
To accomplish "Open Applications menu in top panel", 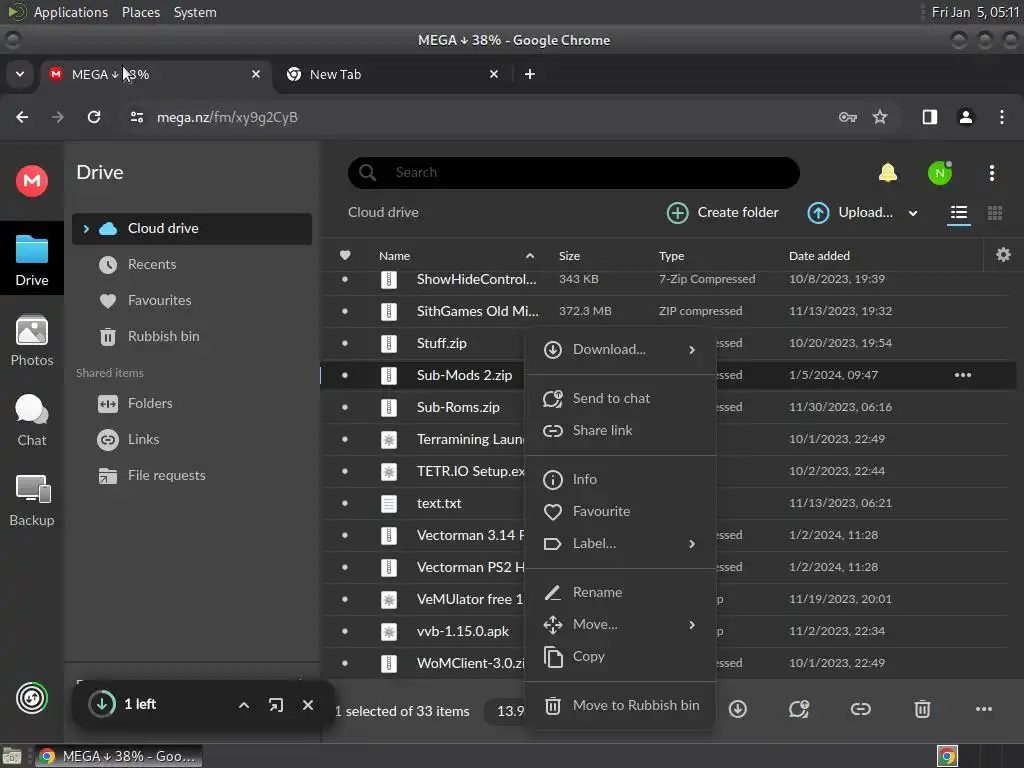I will pos(71,12).
